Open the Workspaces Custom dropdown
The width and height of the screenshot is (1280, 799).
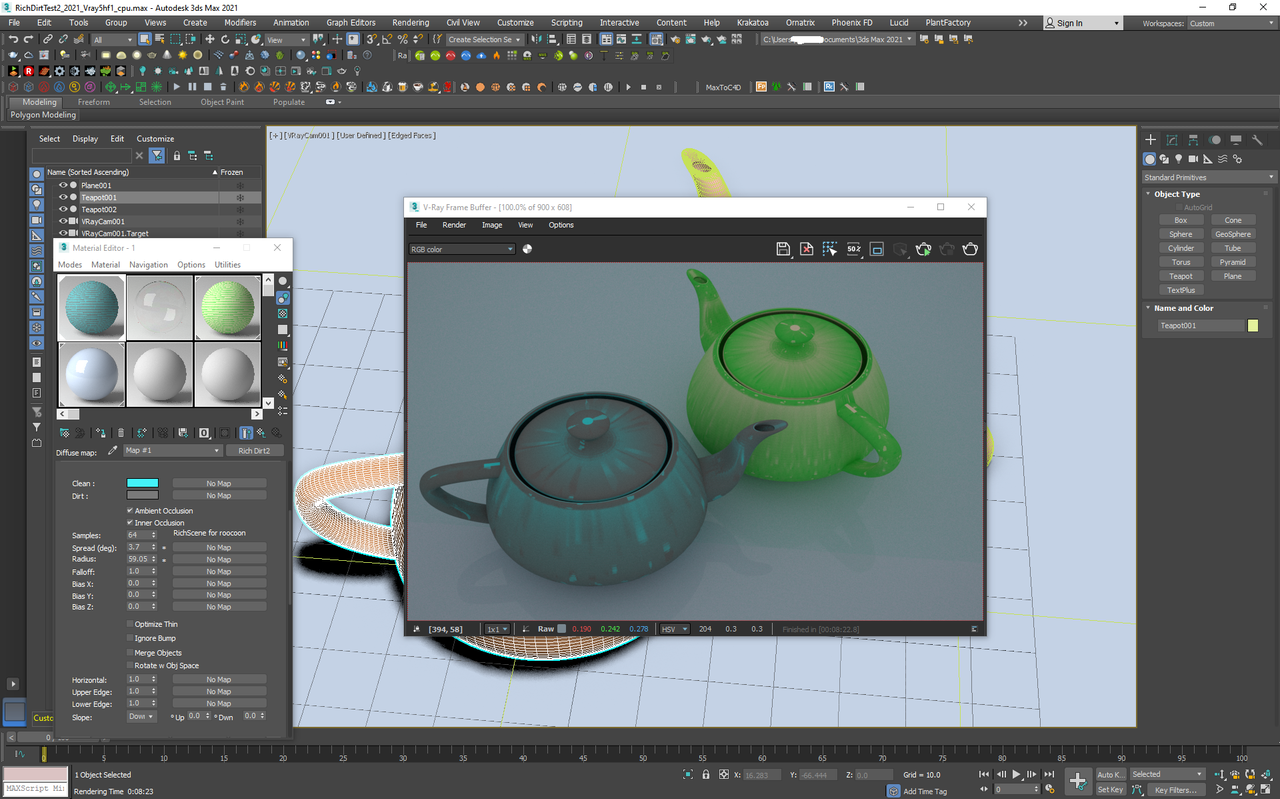[x=1232, y=23]
